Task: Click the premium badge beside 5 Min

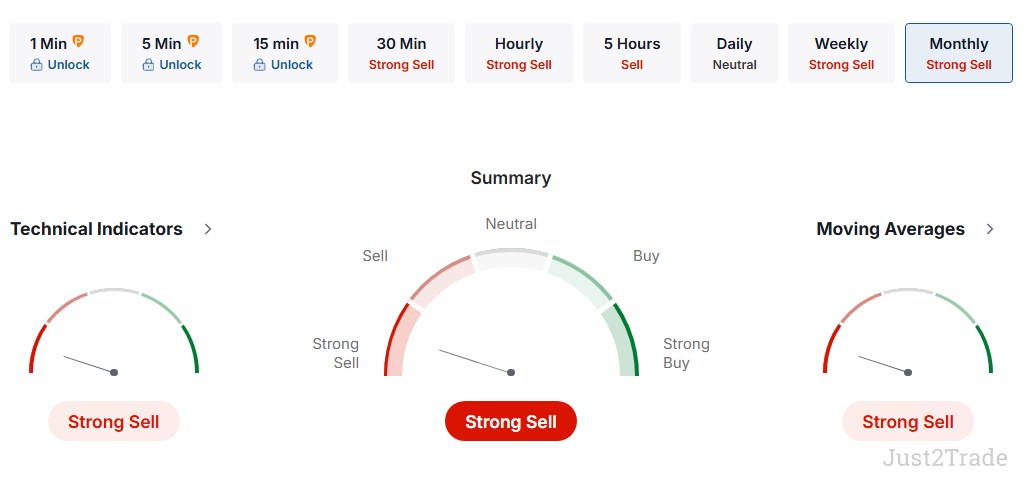Action: pyautogui.click(x=193, y=42)
